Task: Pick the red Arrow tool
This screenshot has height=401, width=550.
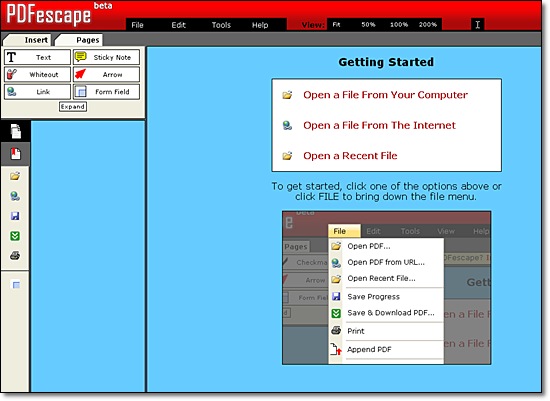Action: (106, 74)
